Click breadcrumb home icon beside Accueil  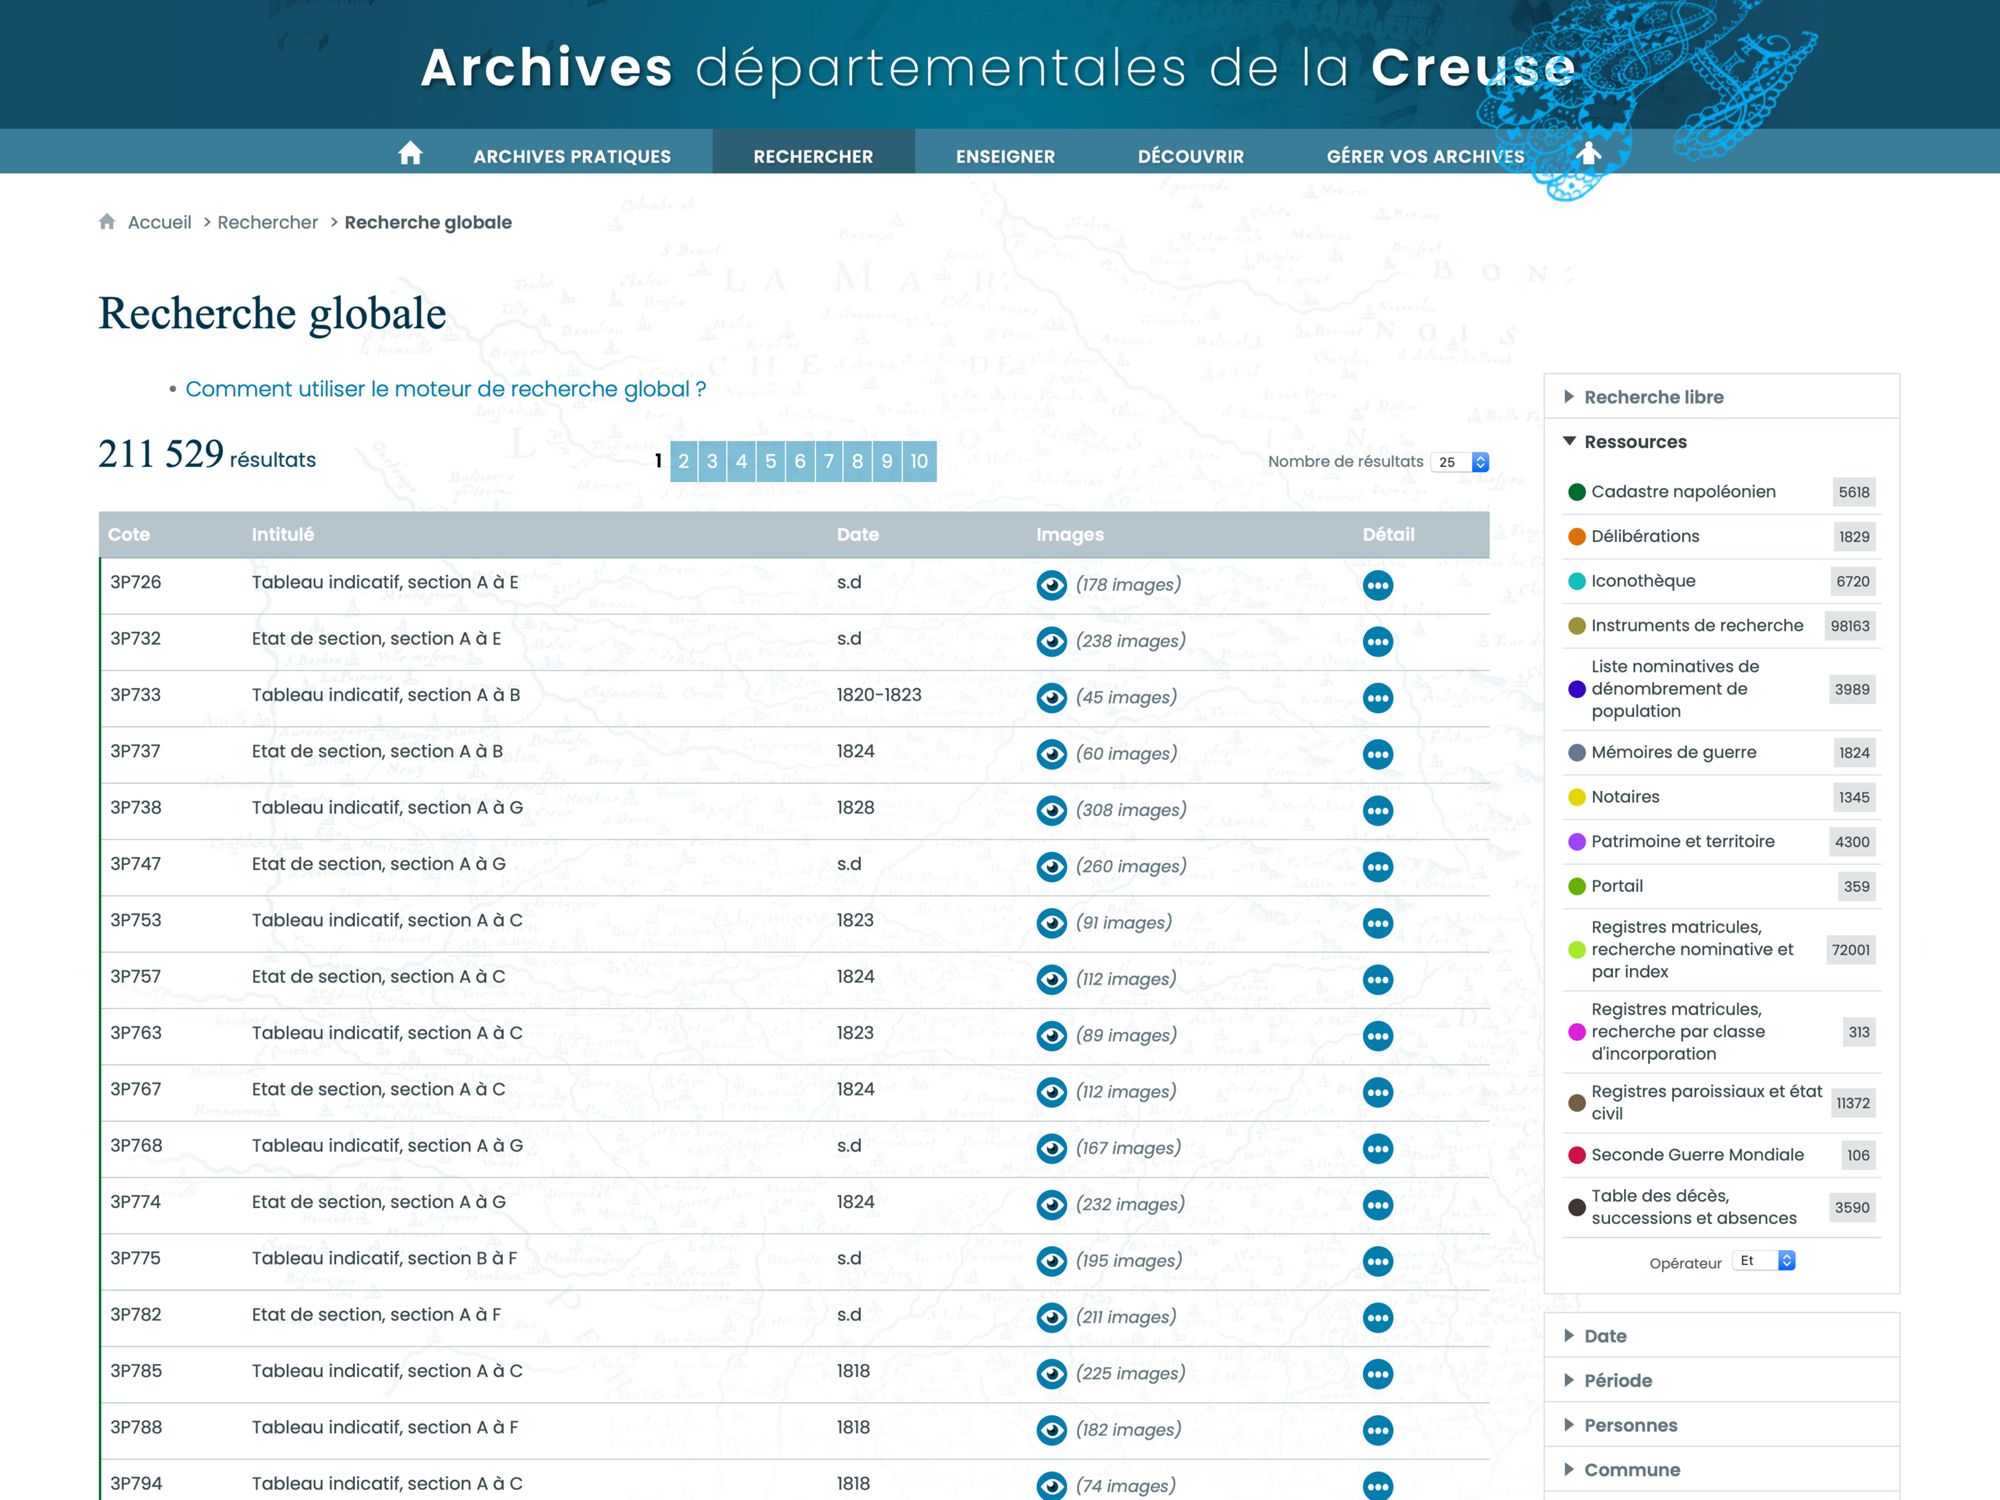(107, 222)
